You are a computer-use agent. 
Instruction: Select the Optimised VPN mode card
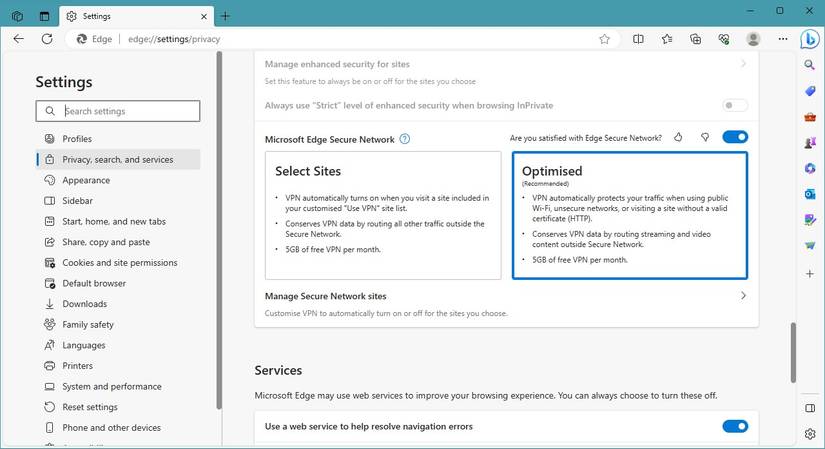(629, 215)
